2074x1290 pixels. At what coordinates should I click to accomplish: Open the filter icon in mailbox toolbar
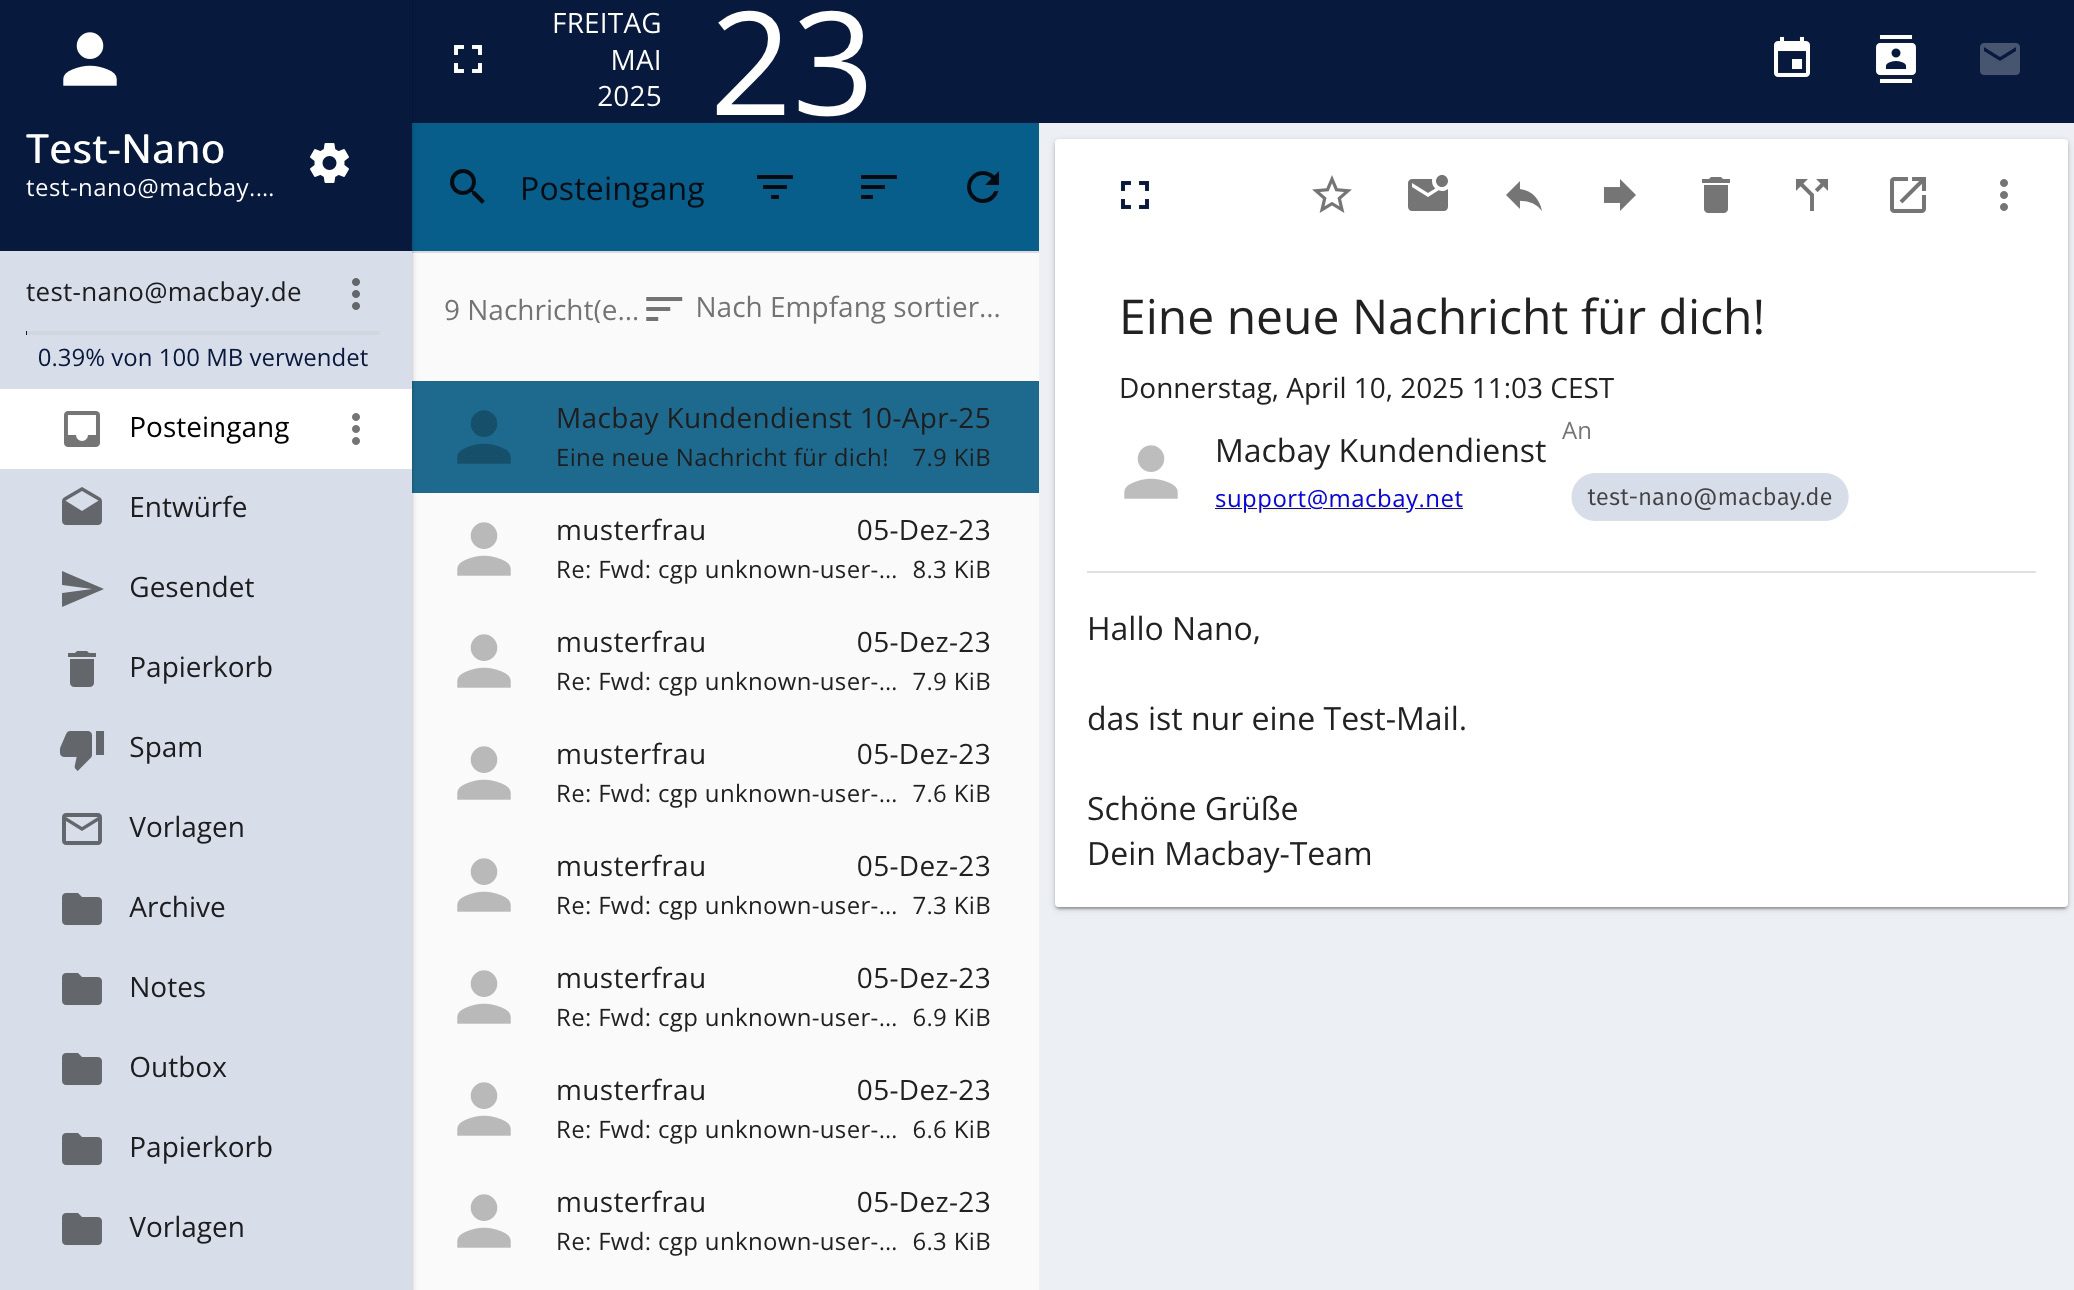[775, 187]
